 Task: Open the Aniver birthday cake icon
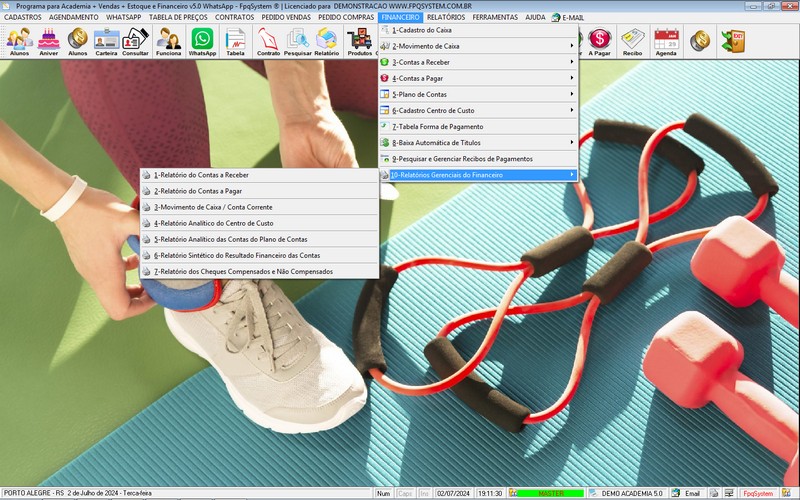(49, 41)
